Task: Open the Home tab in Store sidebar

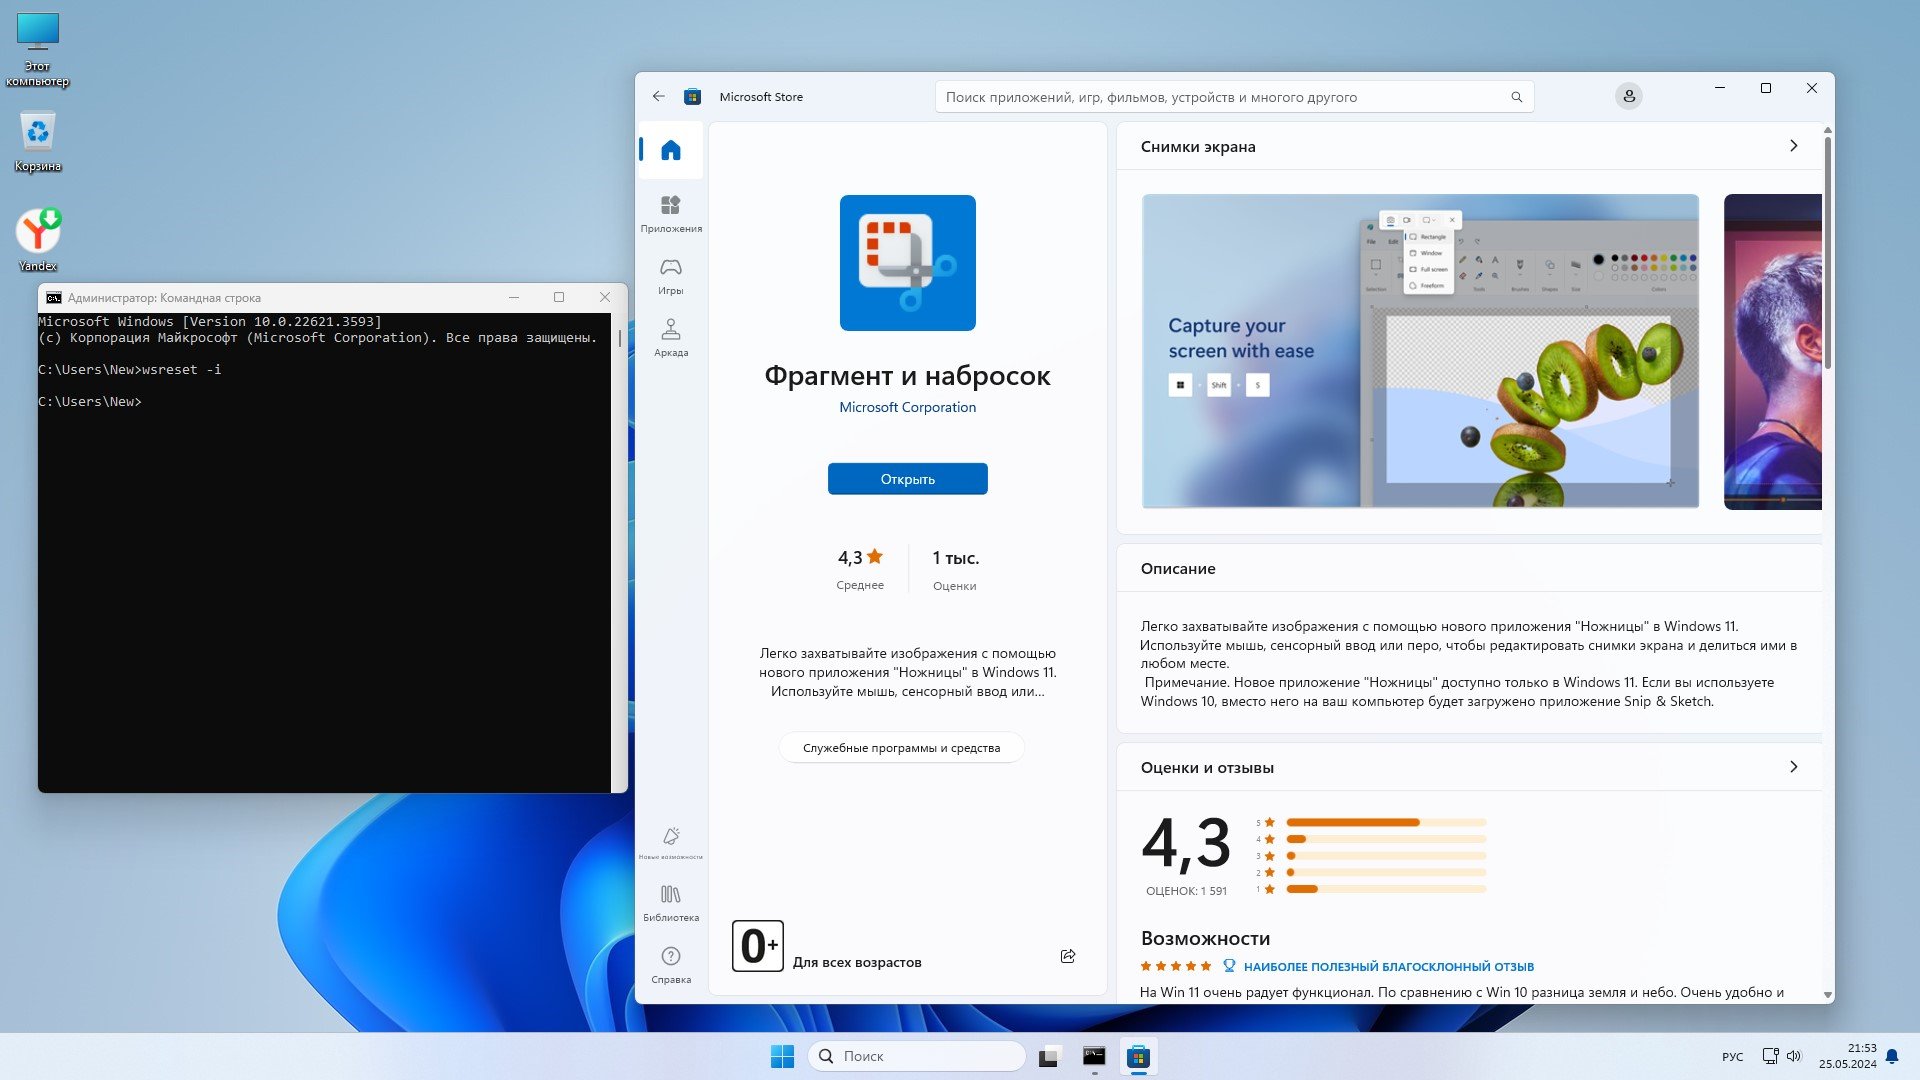Action: [670, 150]
